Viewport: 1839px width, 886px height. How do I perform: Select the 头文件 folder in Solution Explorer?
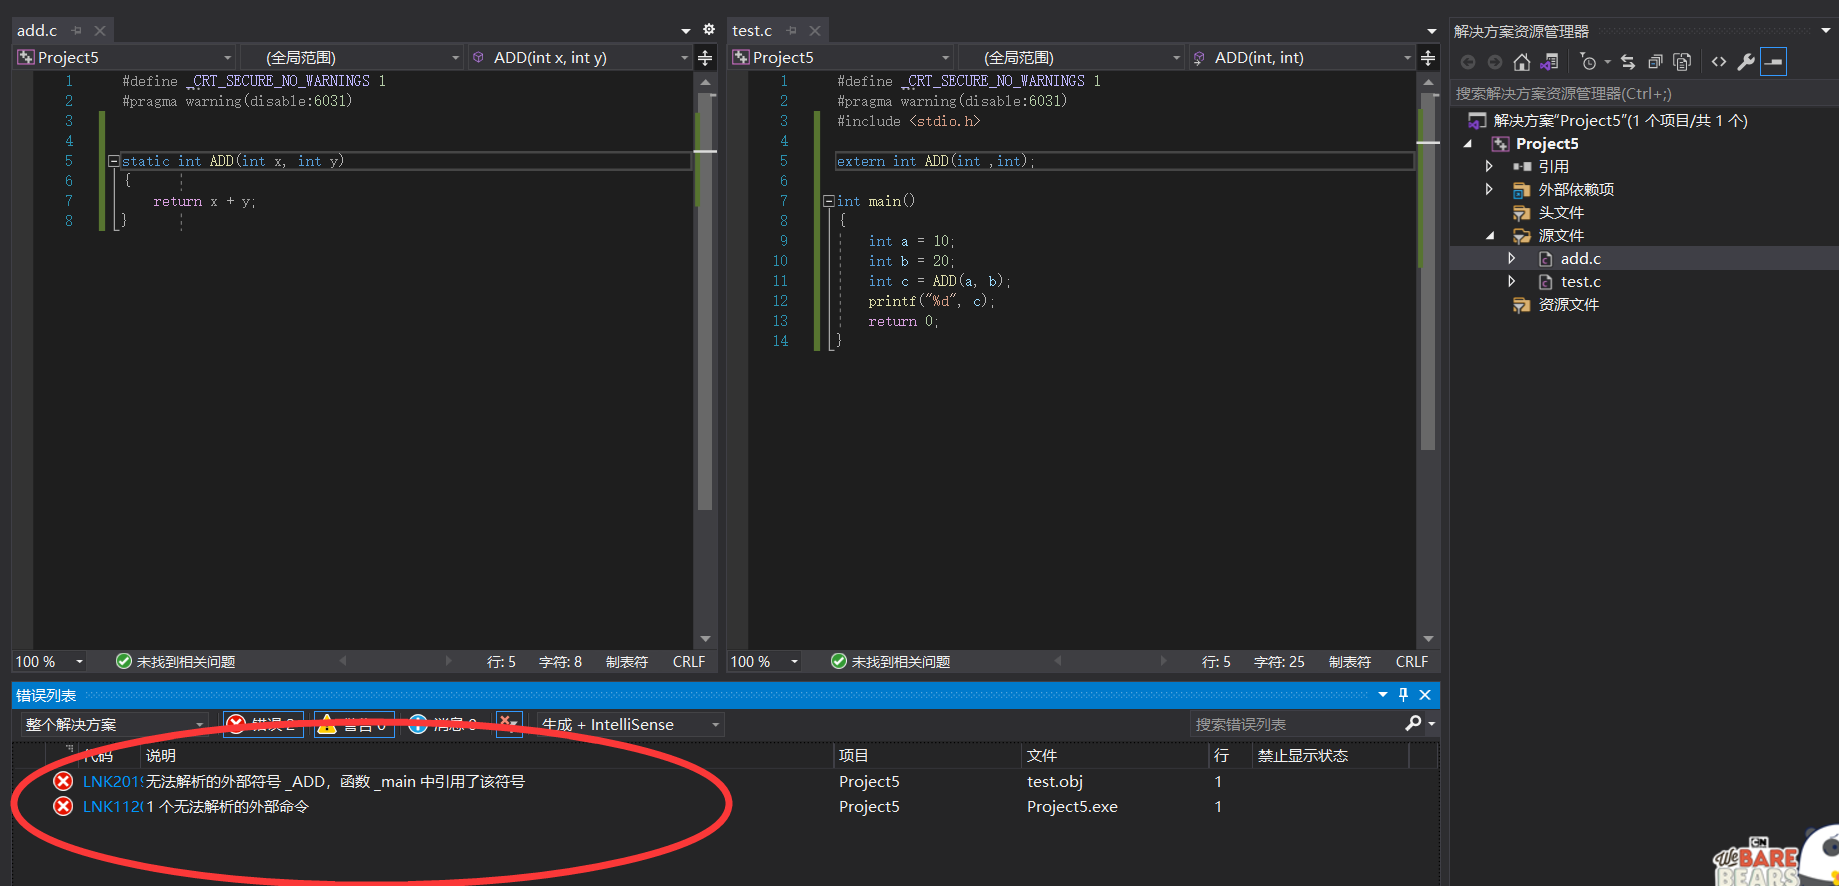tap(1561, 213)
